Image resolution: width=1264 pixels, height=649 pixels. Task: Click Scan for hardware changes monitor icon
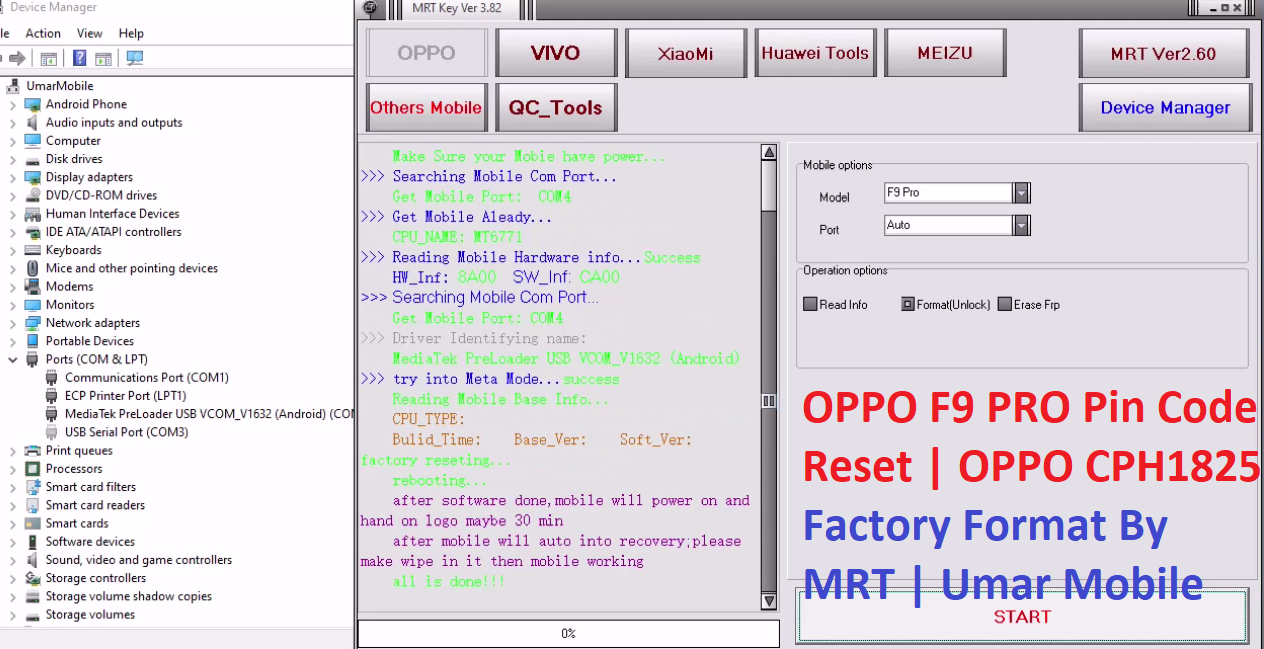click(135, 59)
